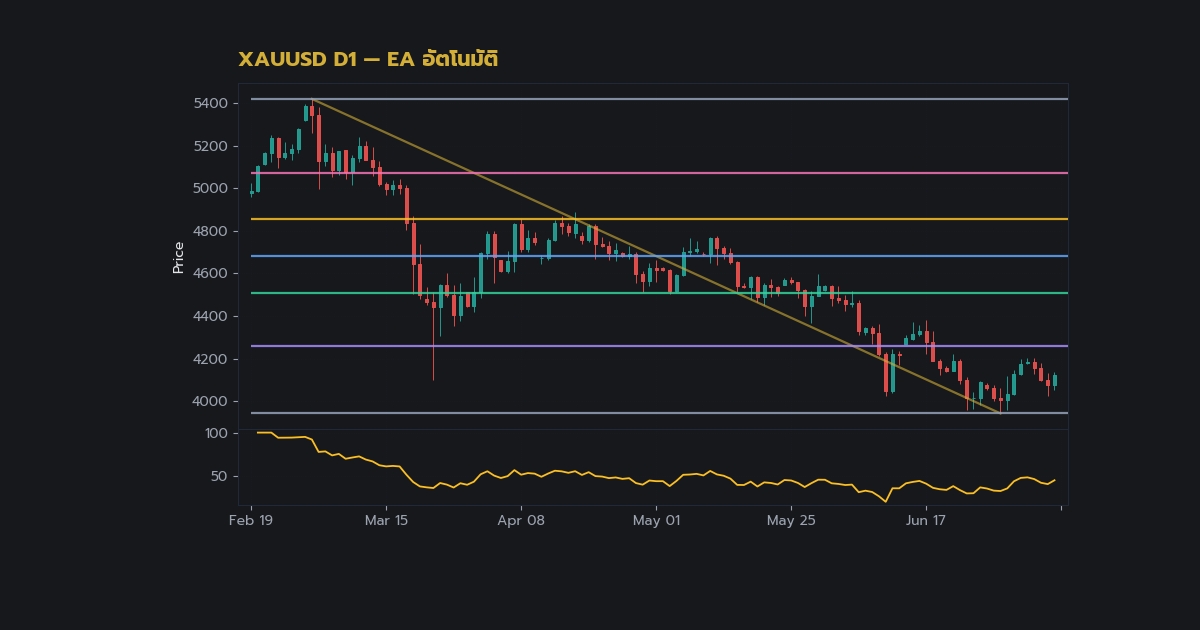Viewport: 1200px width, 630px height.
Task: Click the May 25 date label
Action: tap(792, 520)
